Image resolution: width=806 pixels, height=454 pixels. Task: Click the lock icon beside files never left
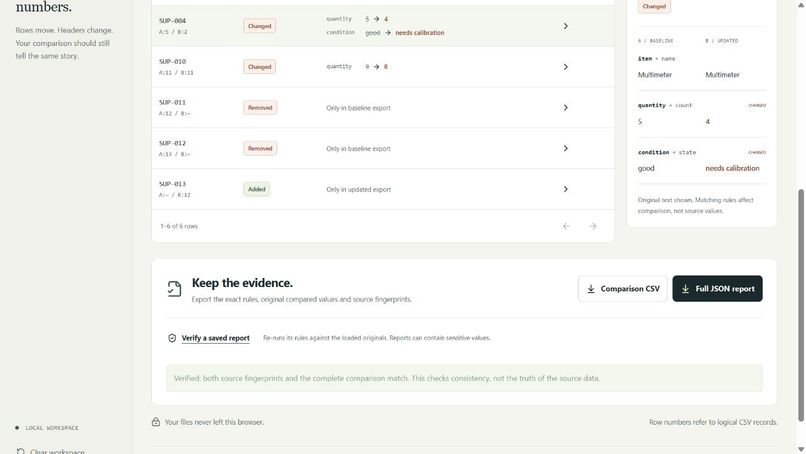pos(156,422)
